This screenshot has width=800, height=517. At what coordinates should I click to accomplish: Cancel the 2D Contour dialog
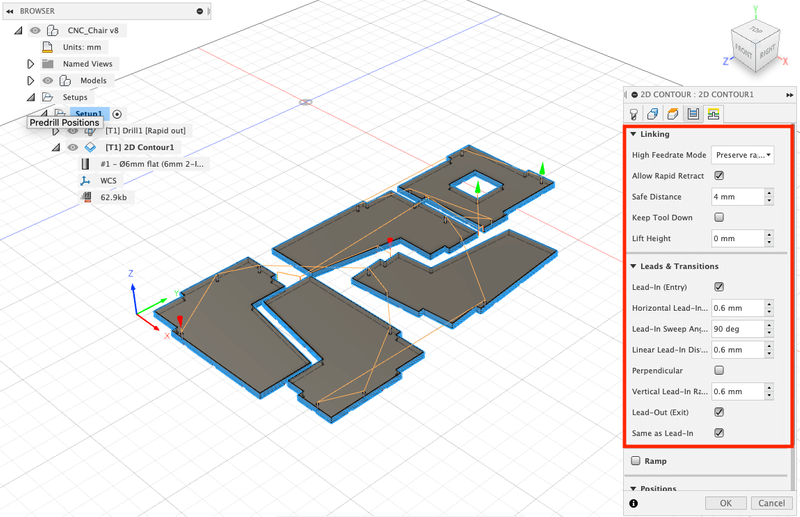click(770, 503)
